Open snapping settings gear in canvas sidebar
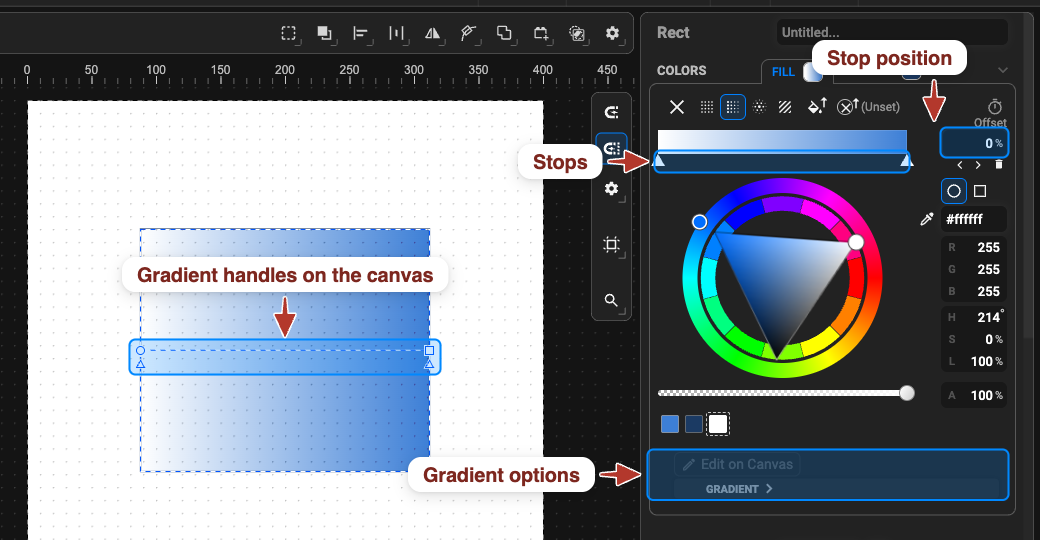This screenshot has width=1040, height=540. tap(612, 189)
